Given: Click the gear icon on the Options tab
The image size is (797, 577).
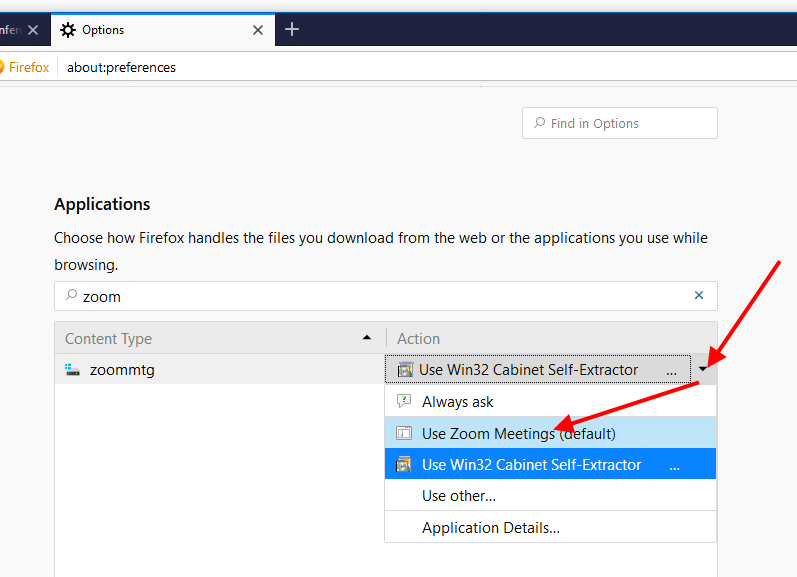Looking at the screenshot, I should tap(68, 30).
